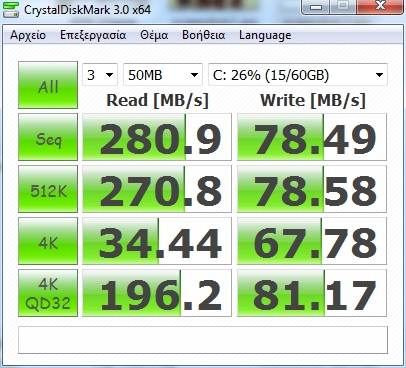Open the Θέμα menu
This screenshot has height=368, width=406.
154,35
